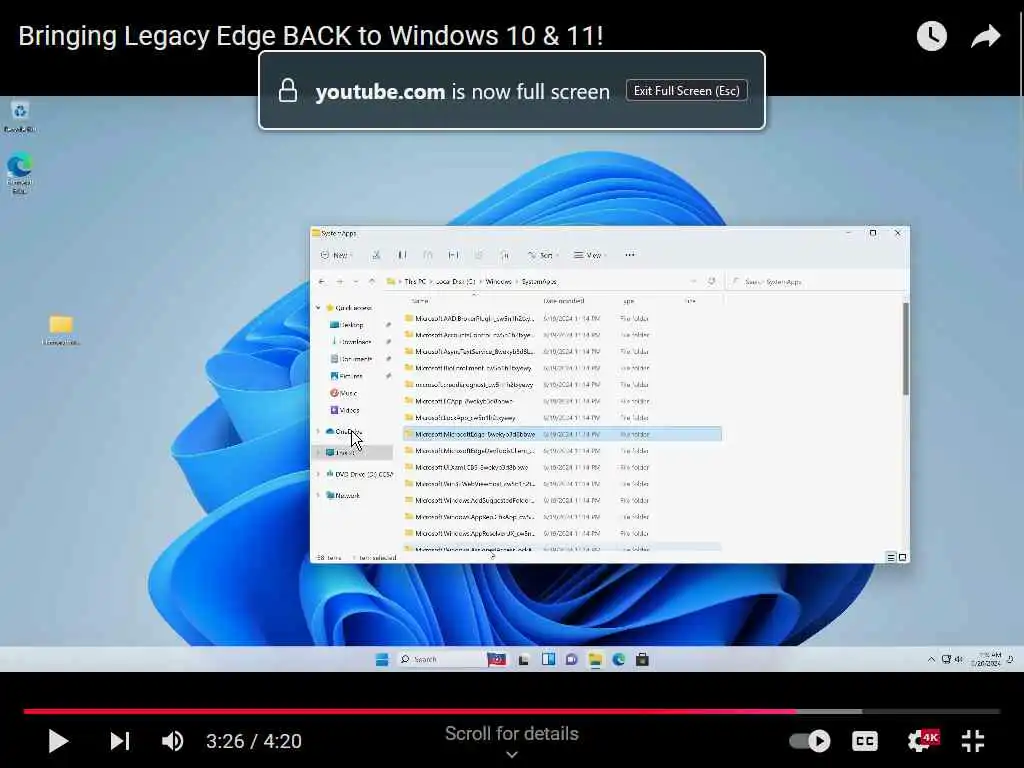Play the paused YouTube video
Viewport: 1024px width, 768px height.
click(58, 741)
